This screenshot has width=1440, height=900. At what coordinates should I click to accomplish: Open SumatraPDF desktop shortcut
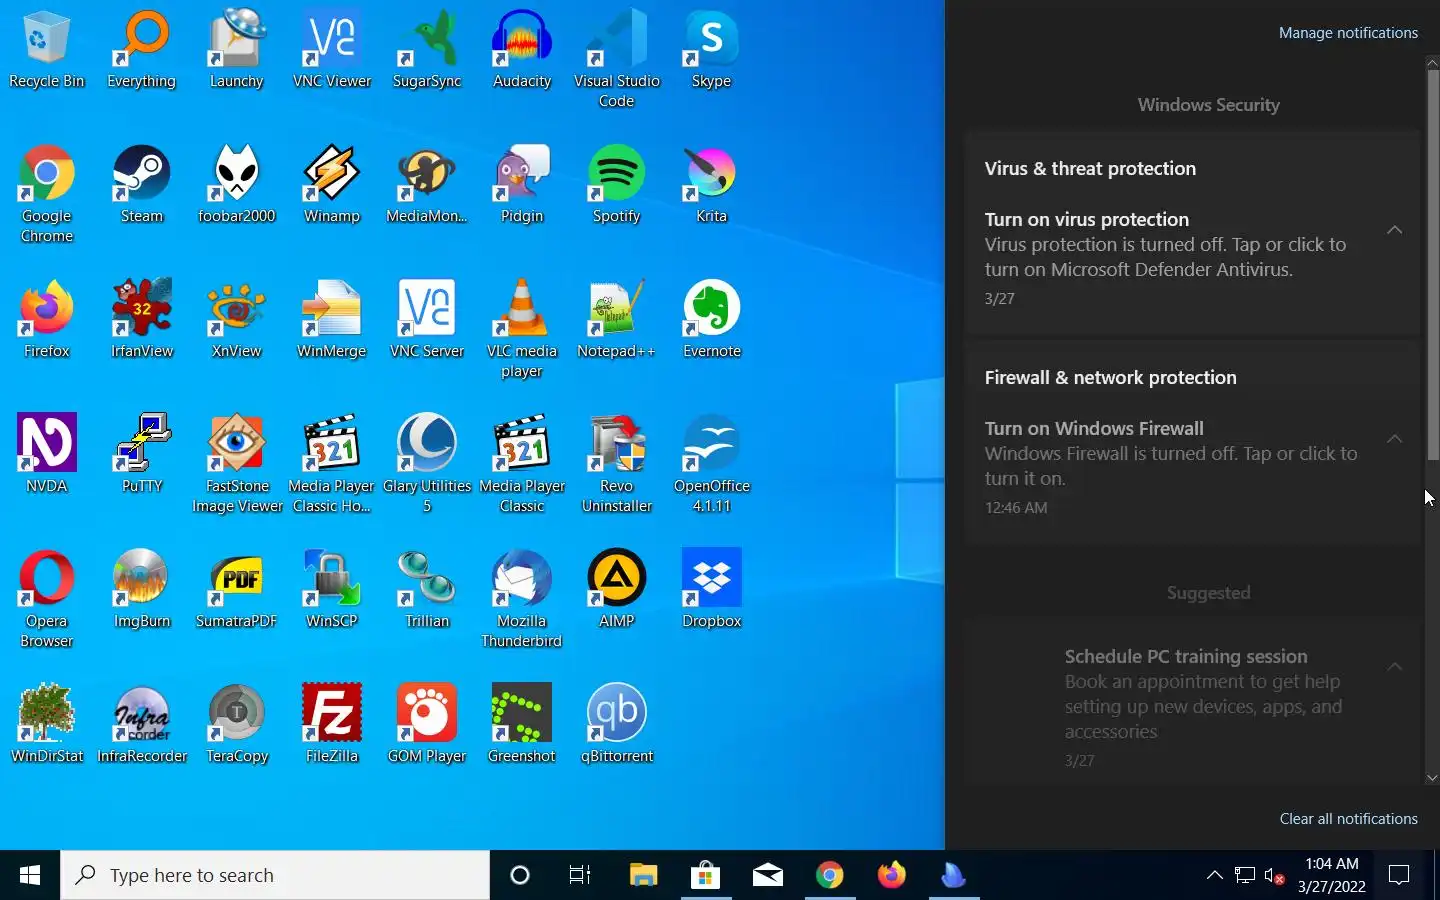236,590
